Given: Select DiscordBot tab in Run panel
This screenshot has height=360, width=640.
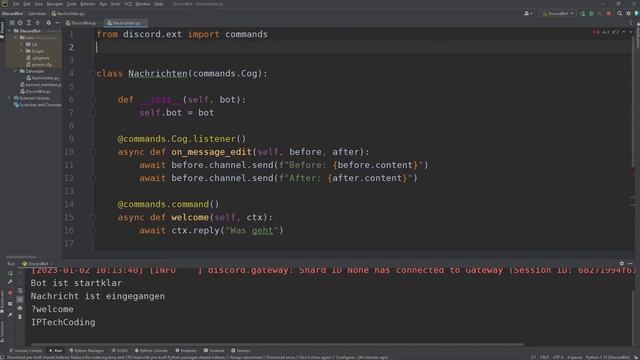Looking at the screenshot, I should tap(36, 264).
